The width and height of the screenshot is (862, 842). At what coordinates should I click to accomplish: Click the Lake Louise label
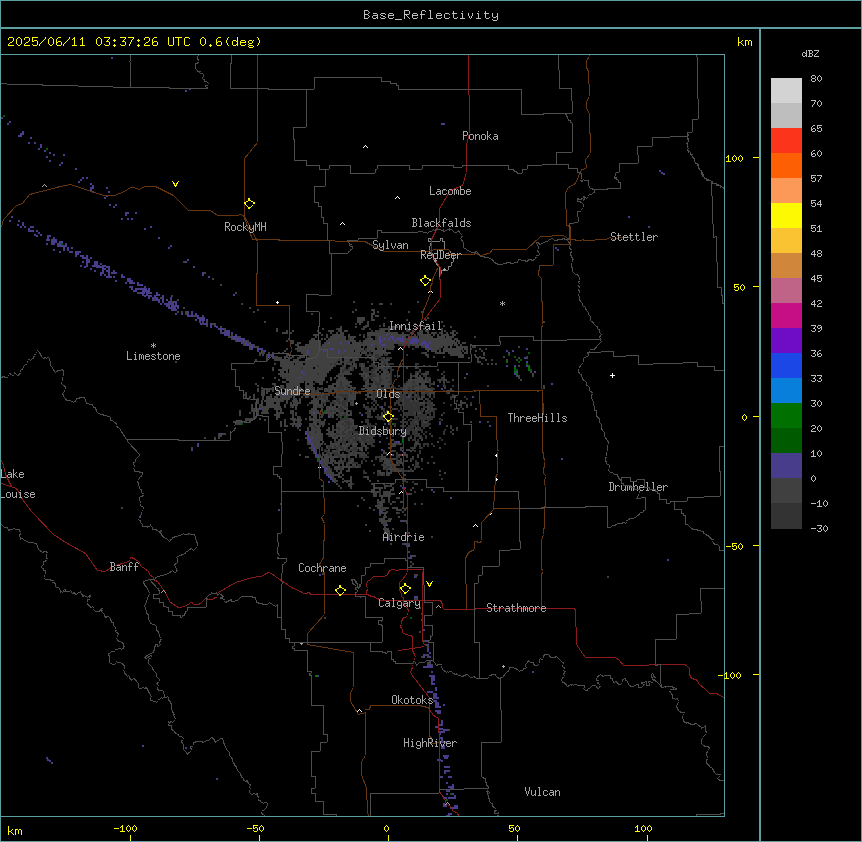18,484
